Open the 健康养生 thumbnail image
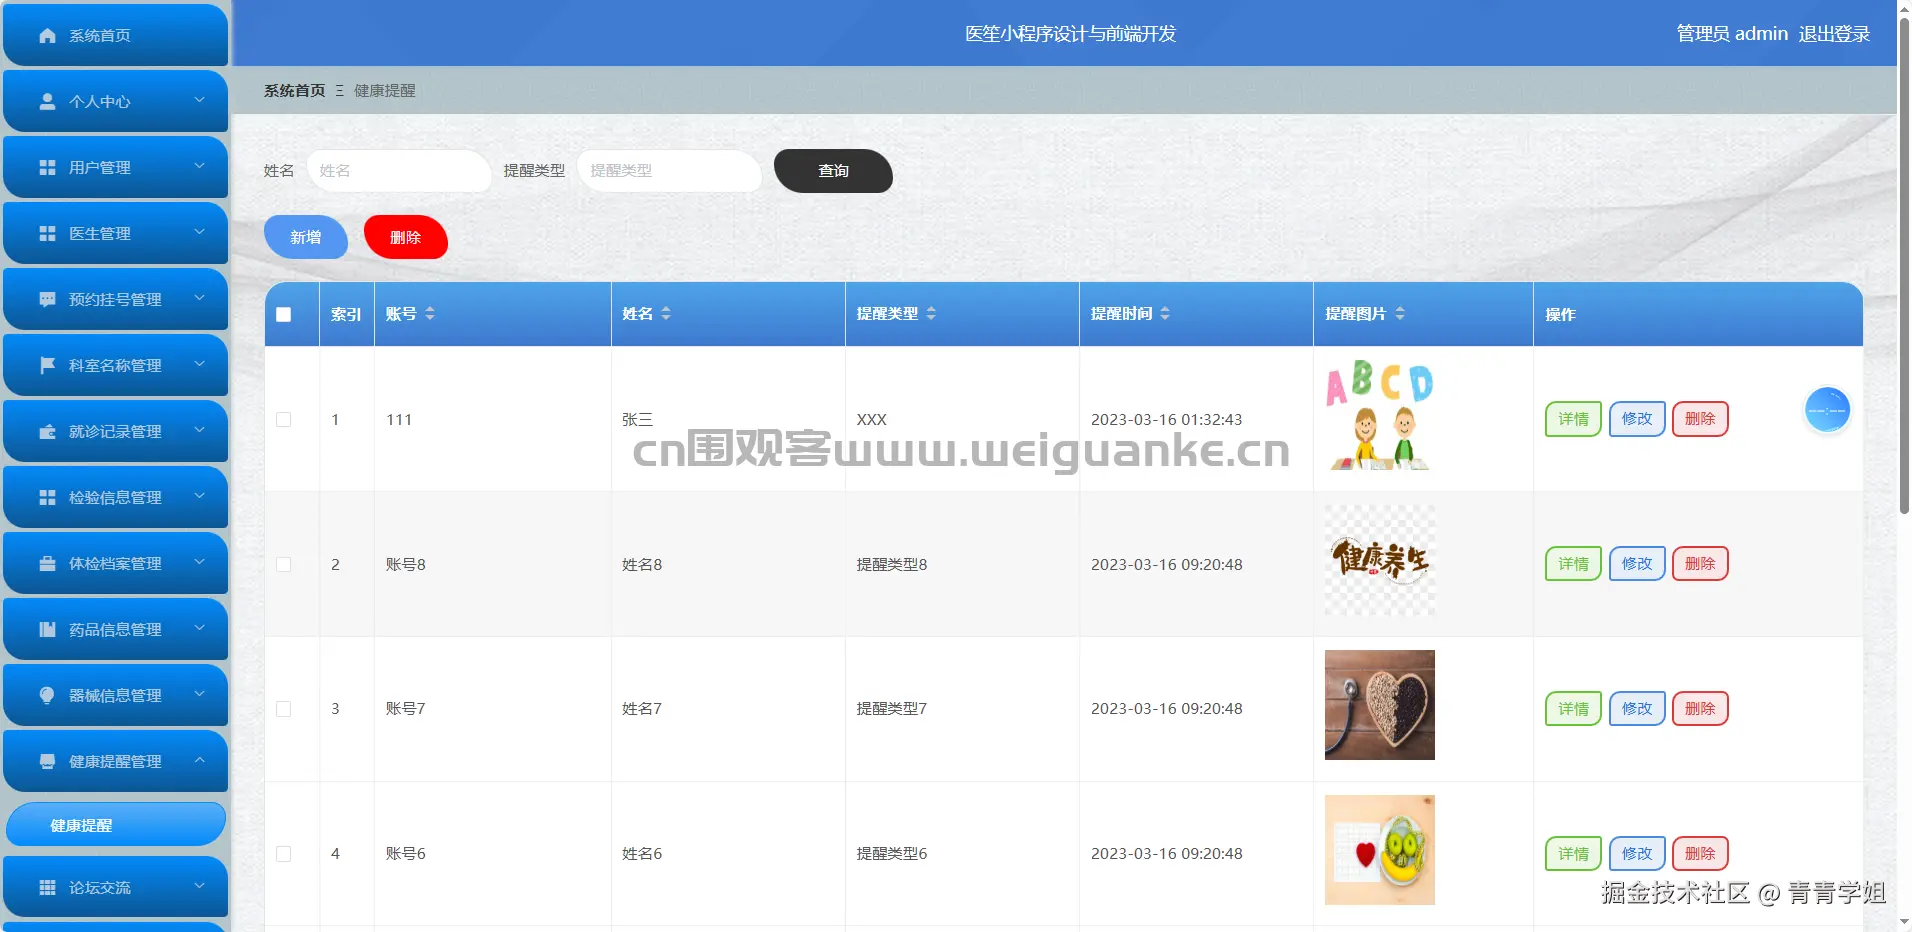The width and height of the screenshot is (1912, 932). pyautogui.click(x=1380, y=560)
